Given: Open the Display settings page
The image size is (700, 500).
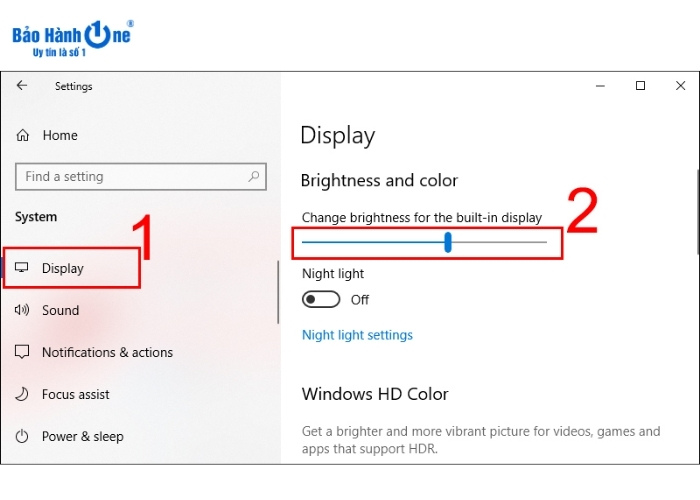Looking at the screenshot, I should (x=63, y=268).
